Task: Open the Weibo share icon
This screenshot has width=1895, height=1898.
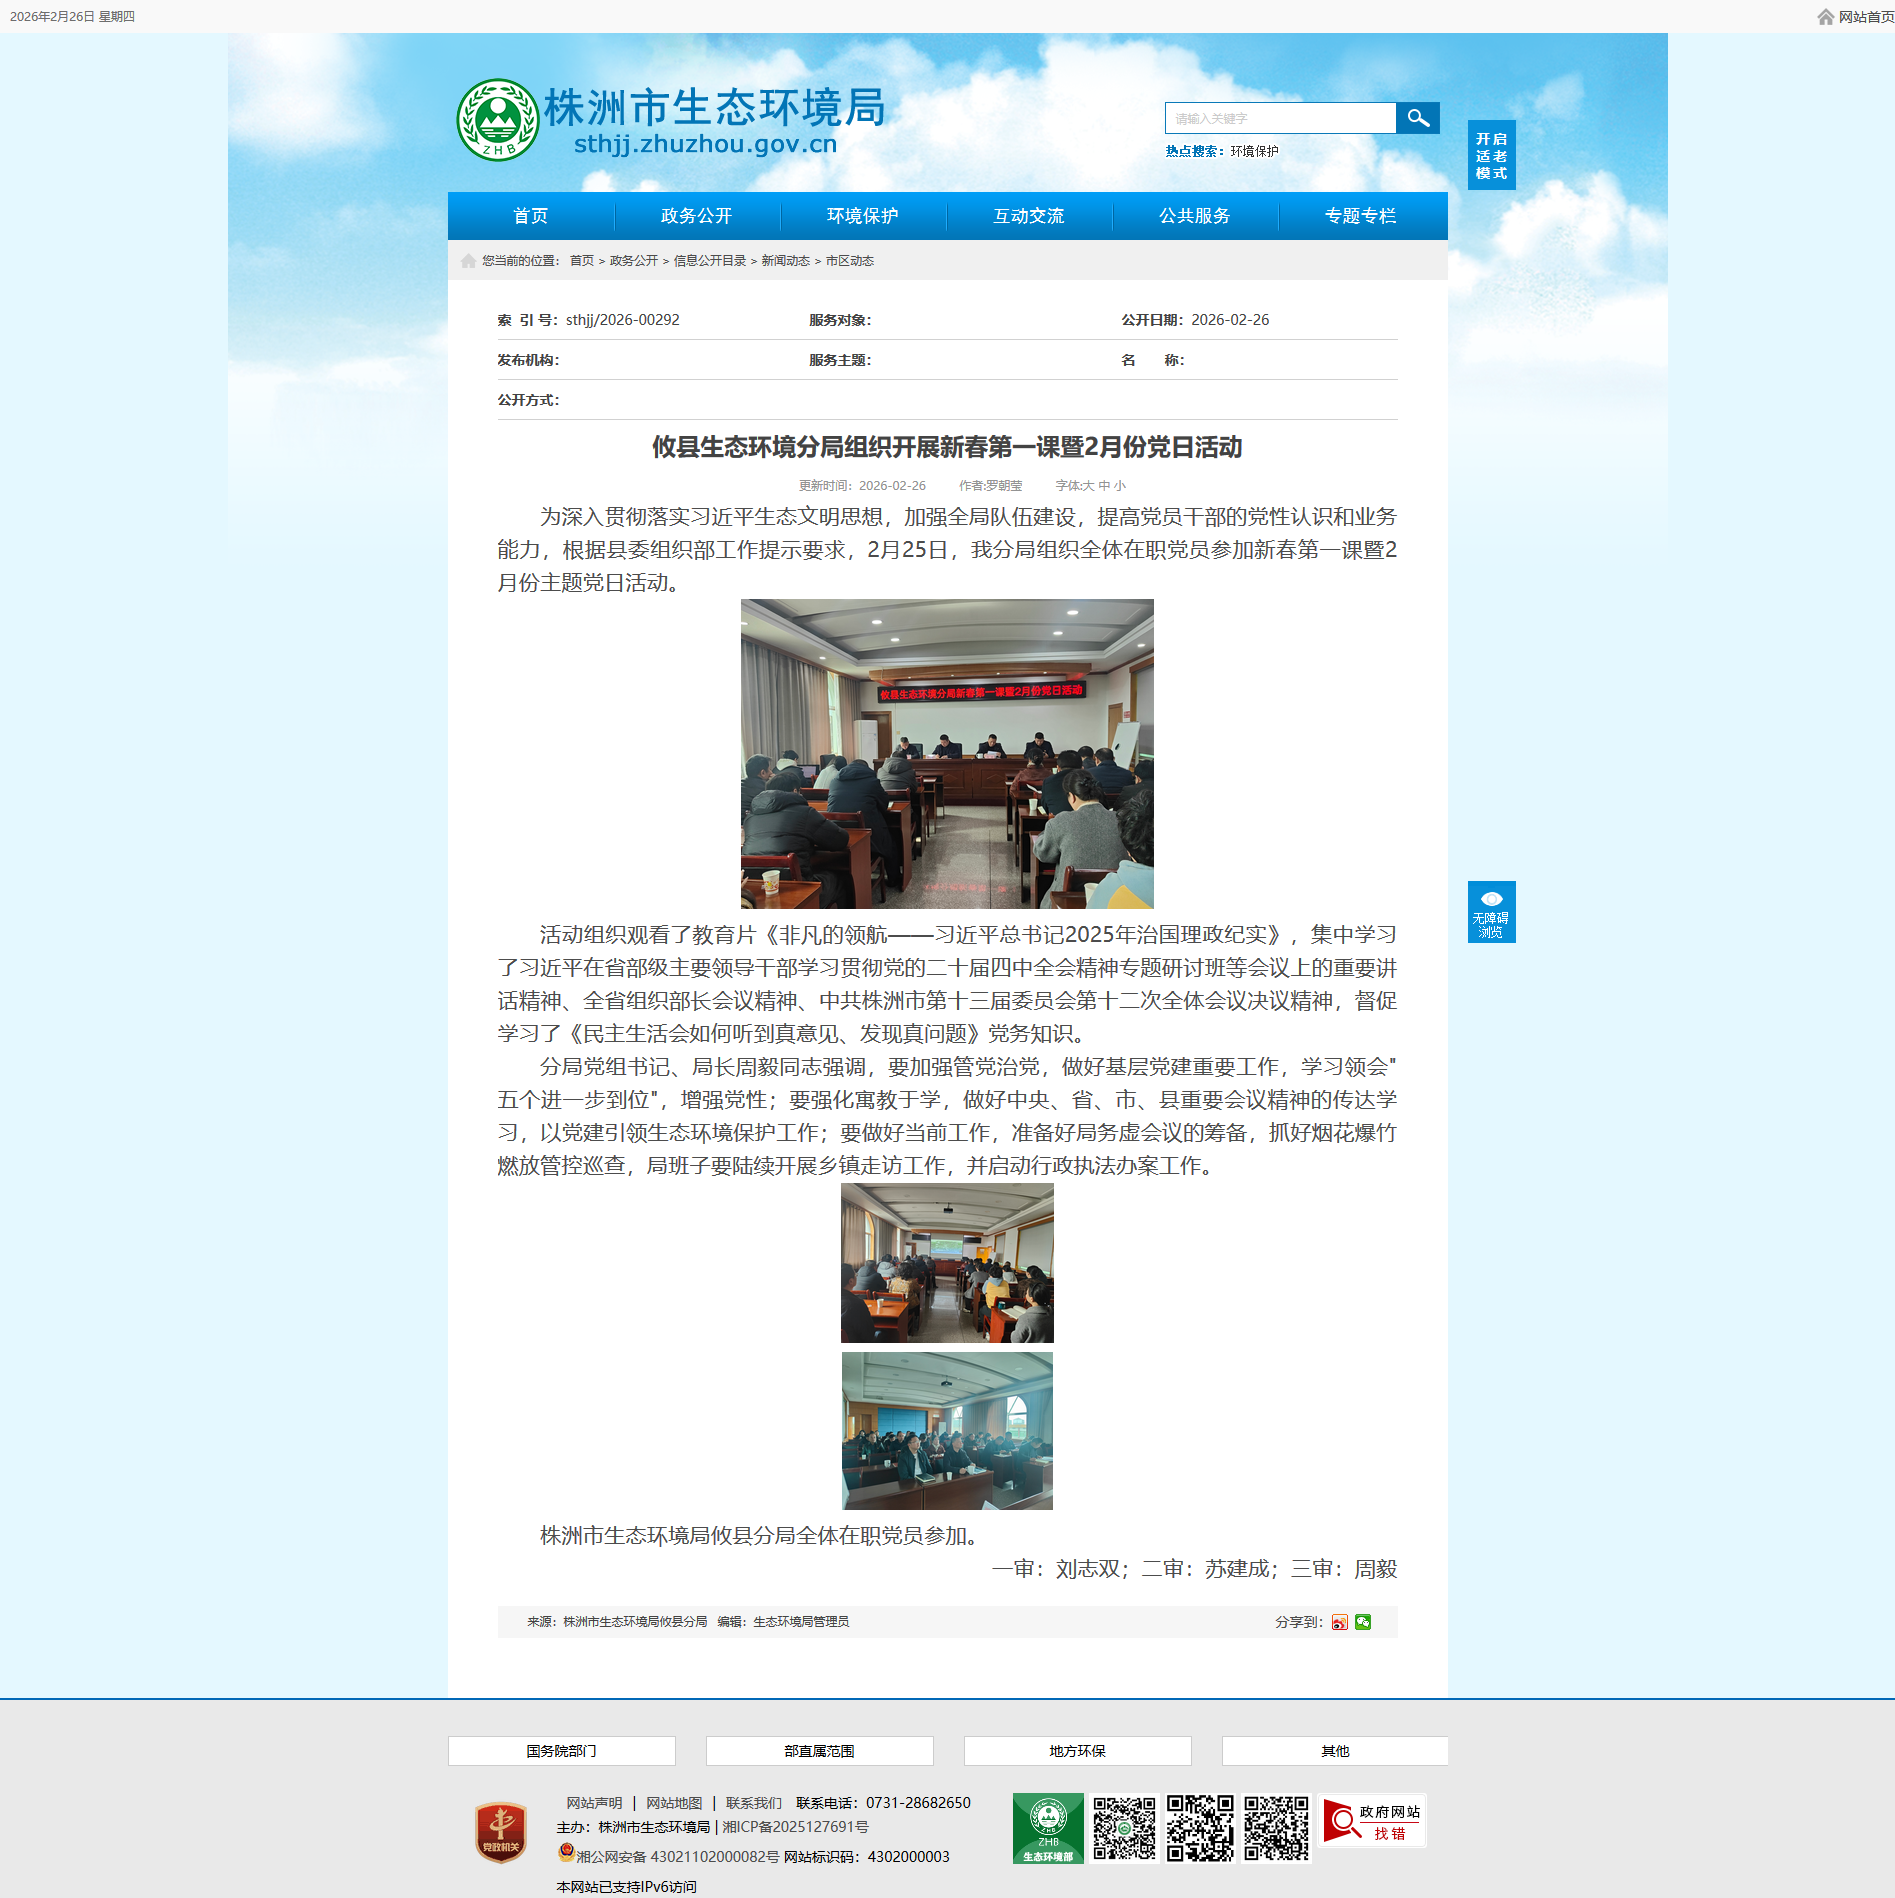Action: (x=1339, y=1622)
